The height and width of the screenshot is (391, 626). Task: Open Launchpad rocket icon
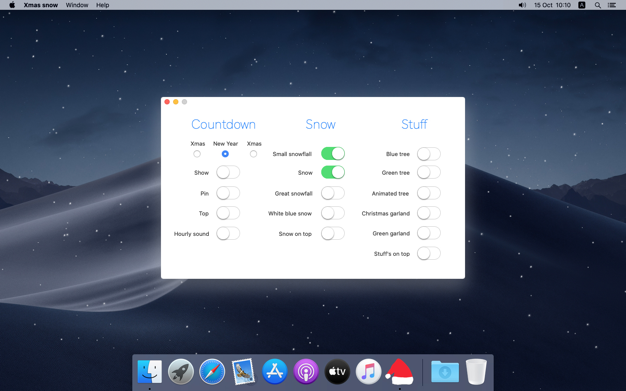181,372
